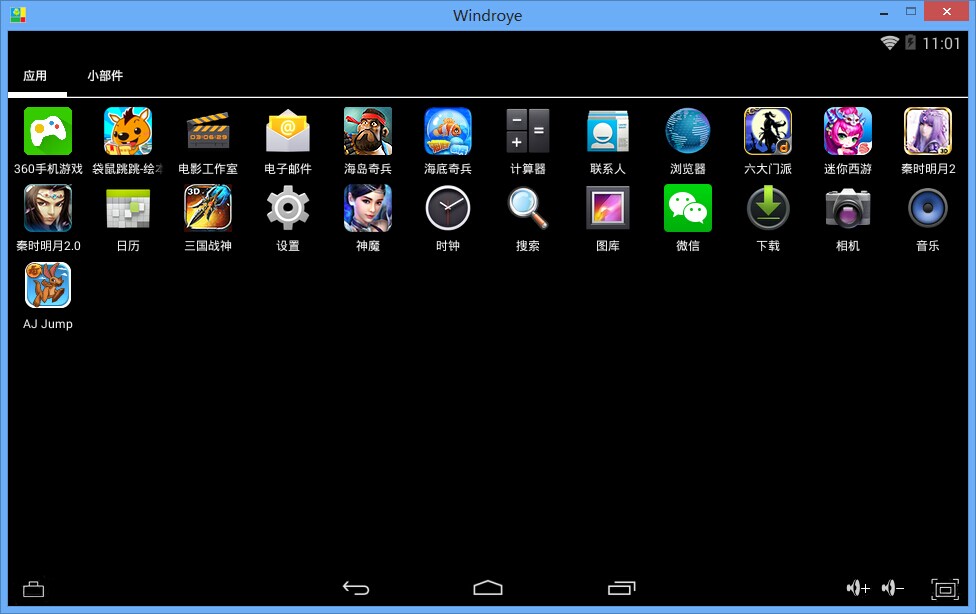Click the battery status icon
The image size is (976, 614).
point(910,42)
